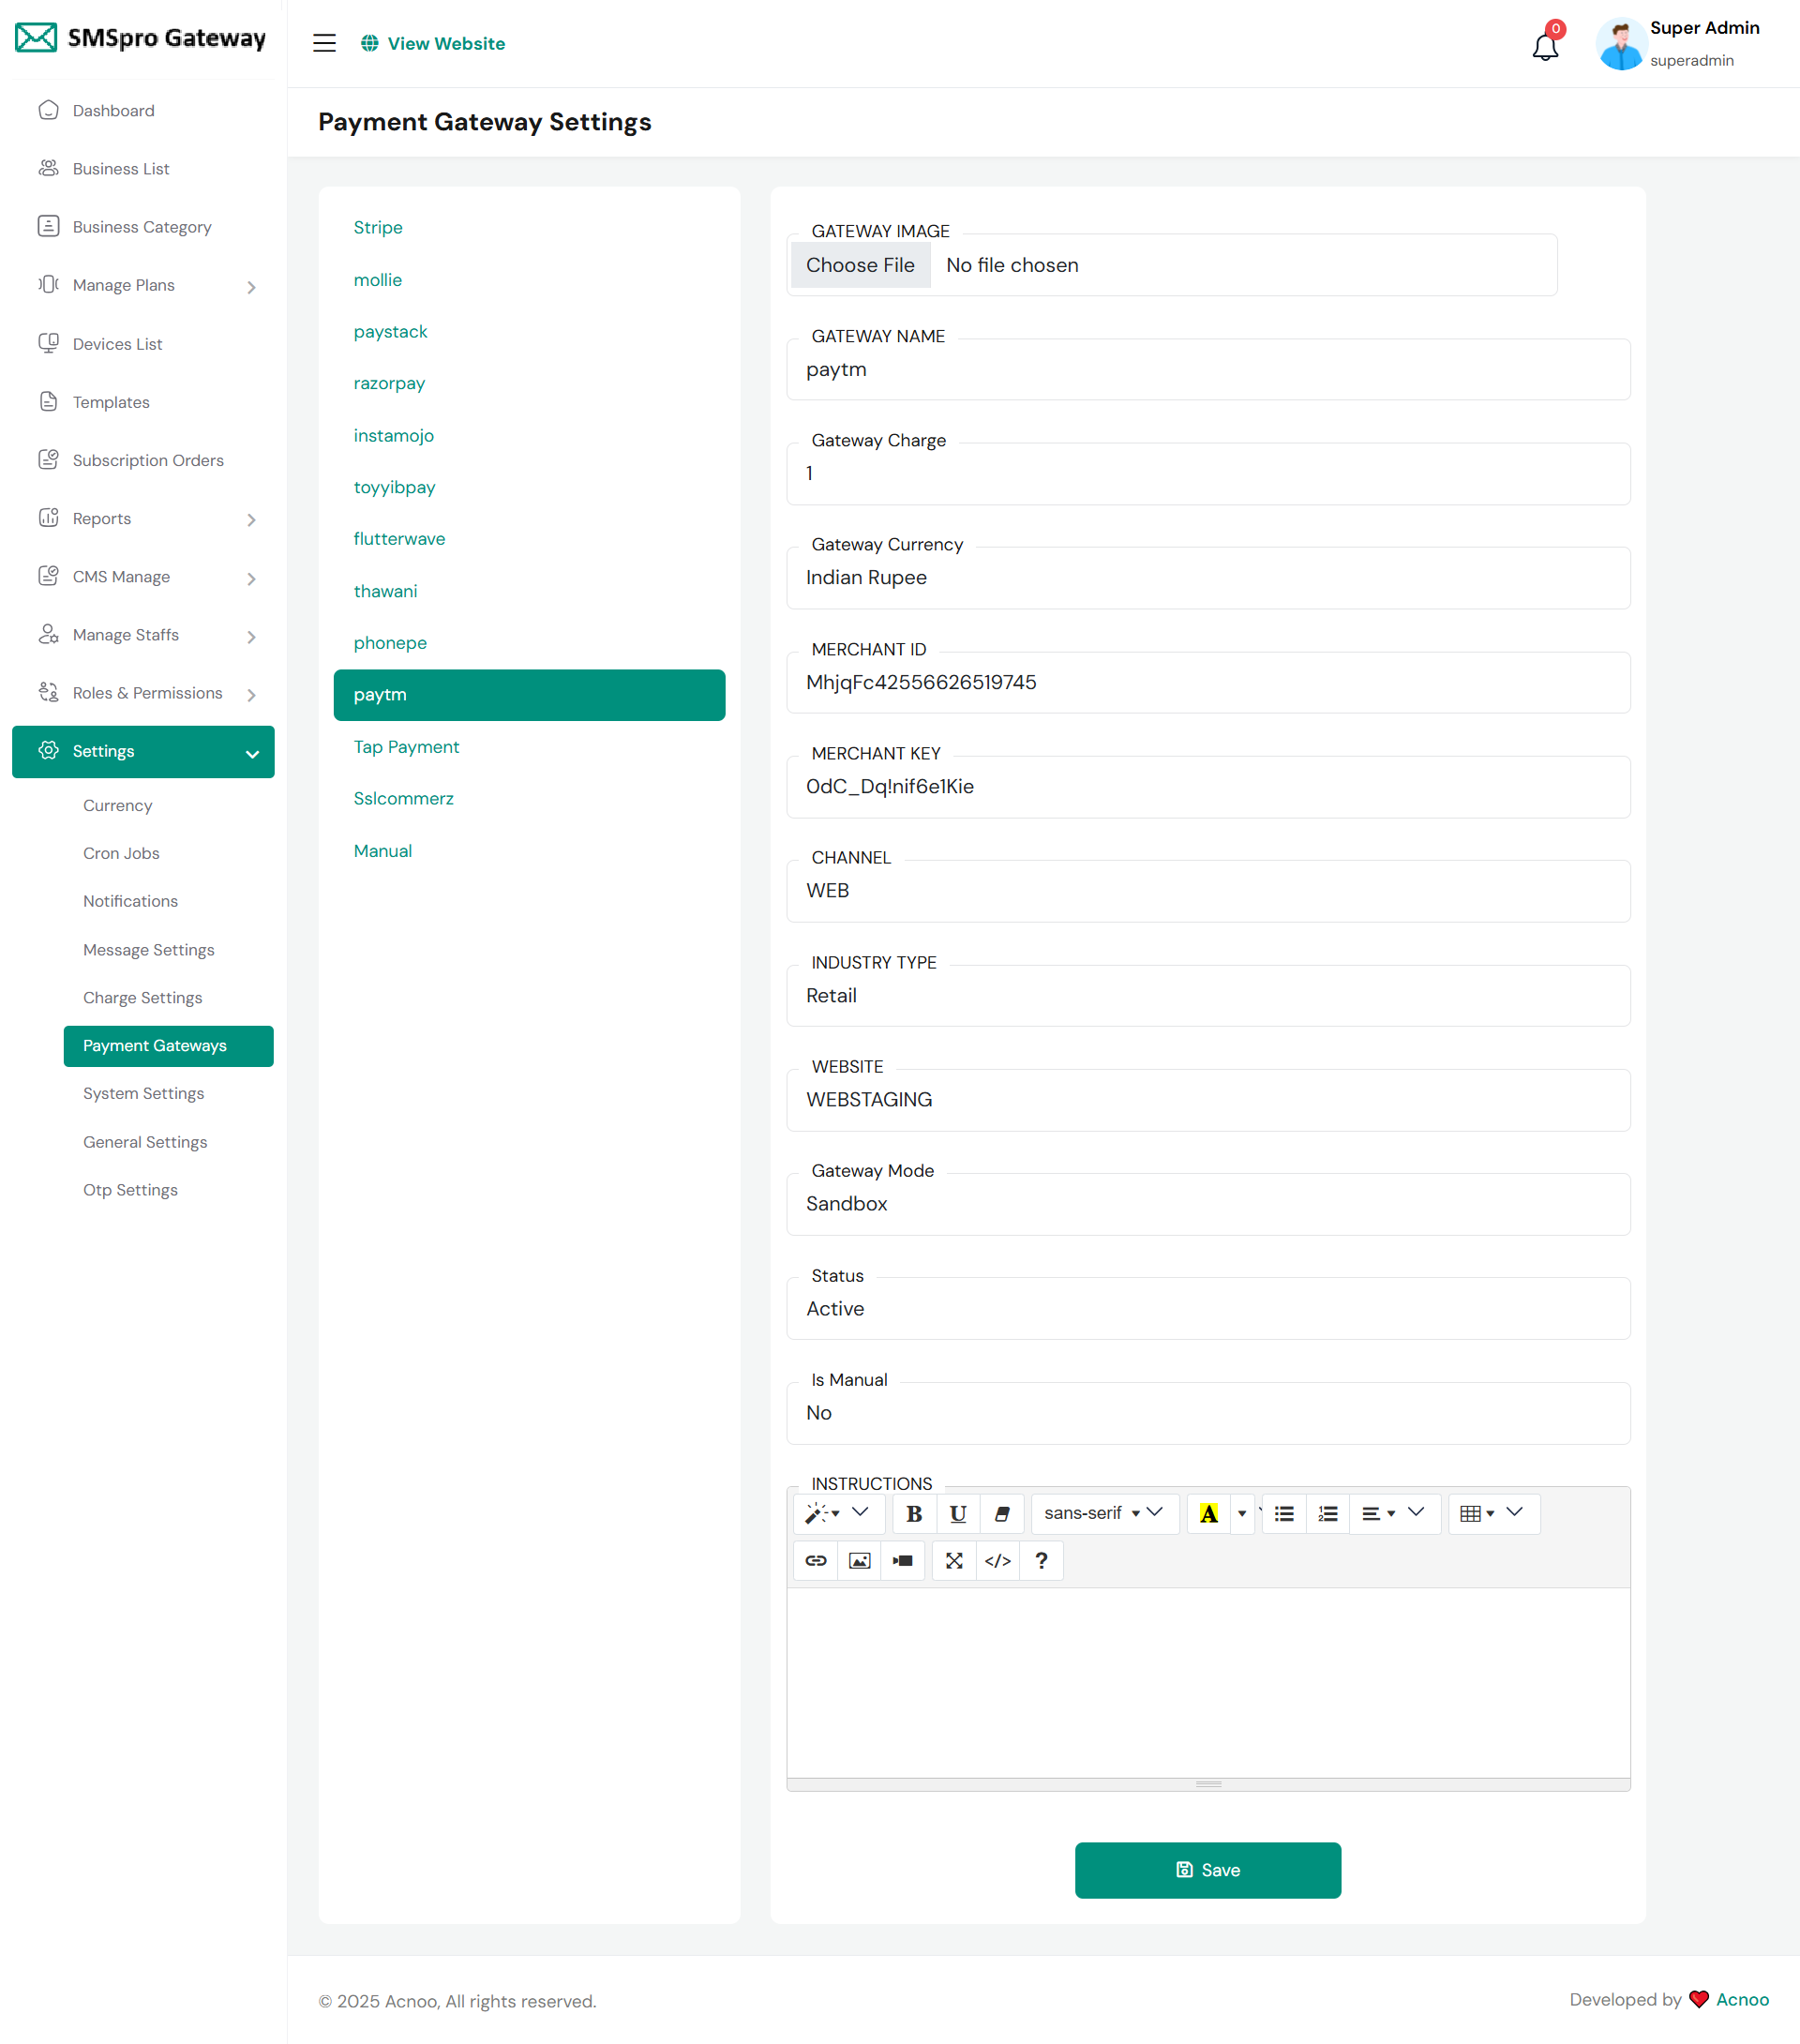Image resolution: width=1800 pixels, height=2044 pixels.
Task: Open the editor help question mark
Action: click(1041, 1560)
